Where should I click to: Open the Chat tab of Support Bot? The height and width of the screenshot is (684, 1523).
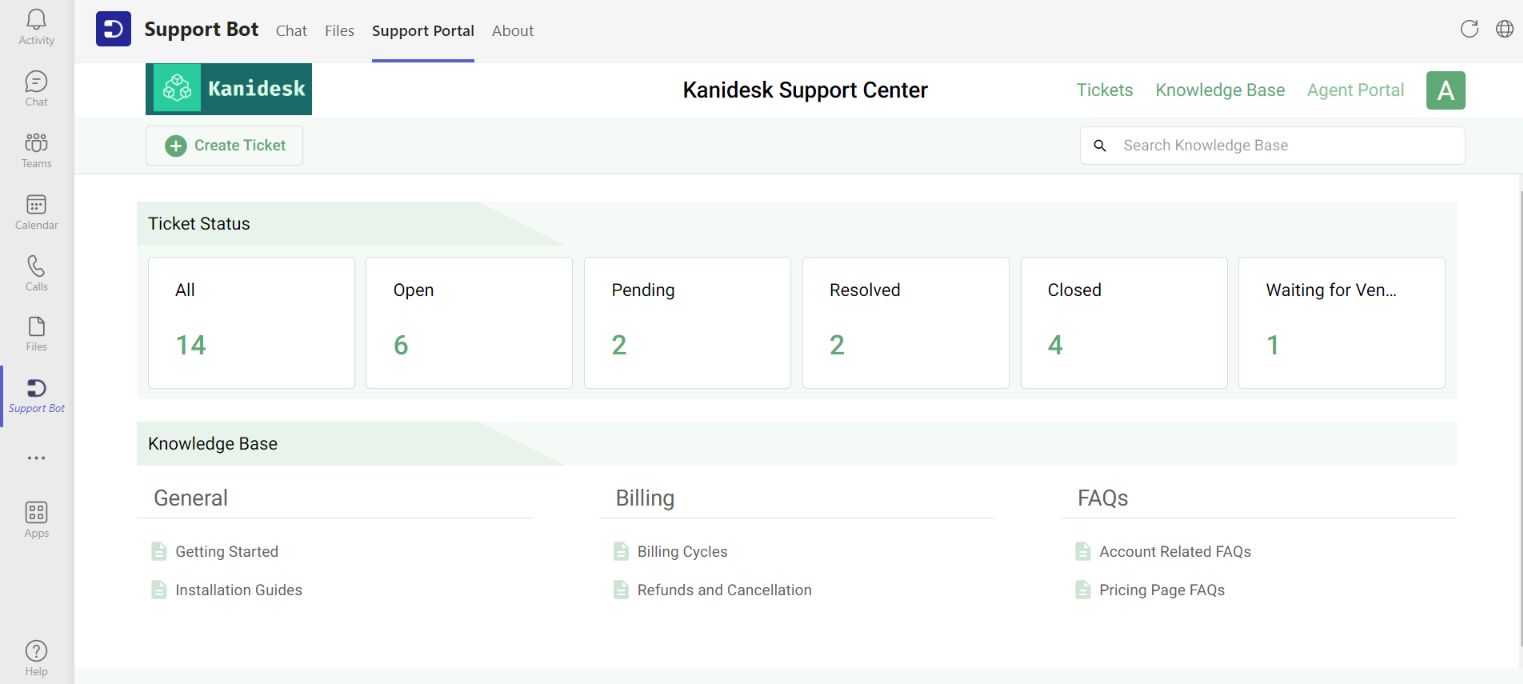(291, 31)
